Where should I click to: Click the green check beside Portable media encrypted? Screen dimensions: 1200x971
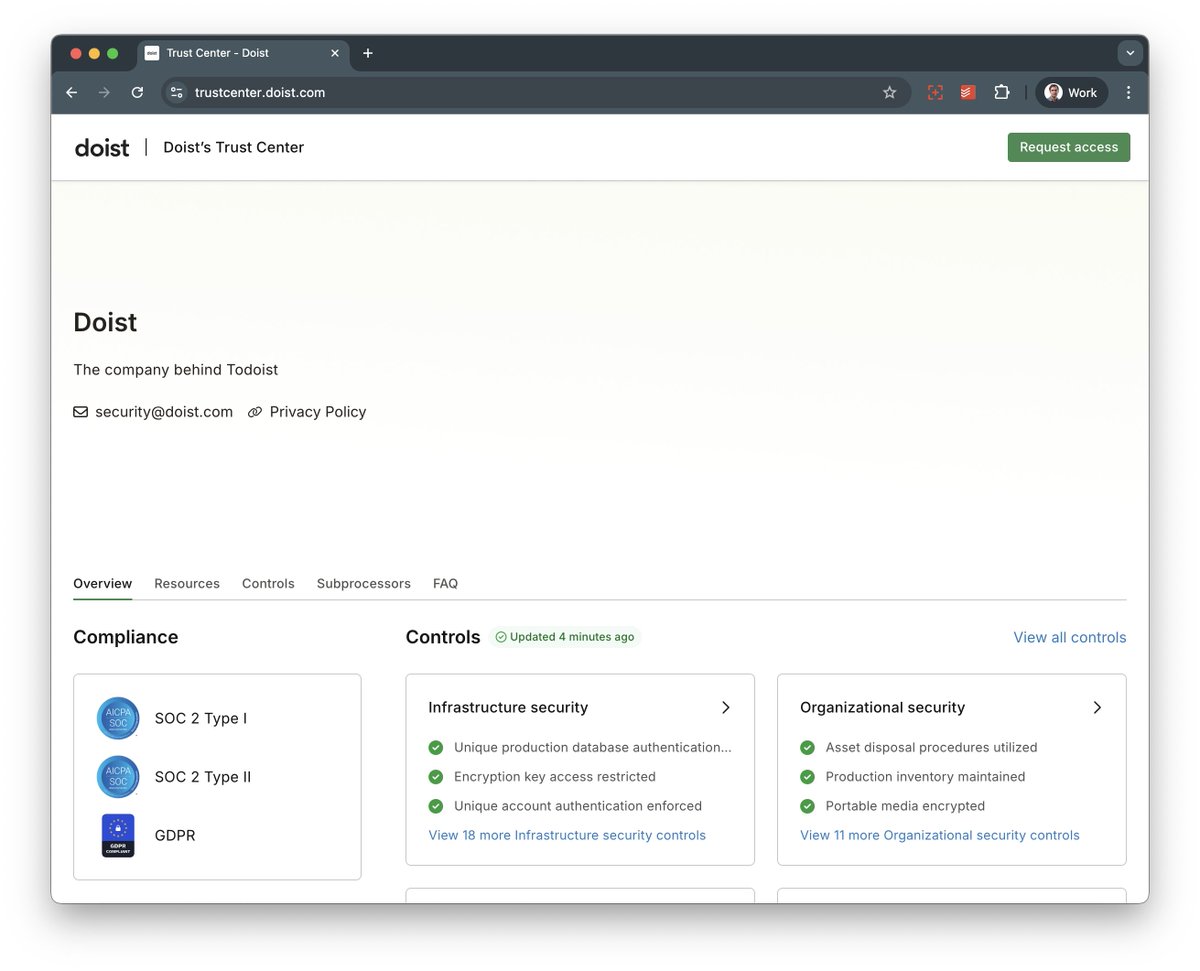[x=807, y=806]
